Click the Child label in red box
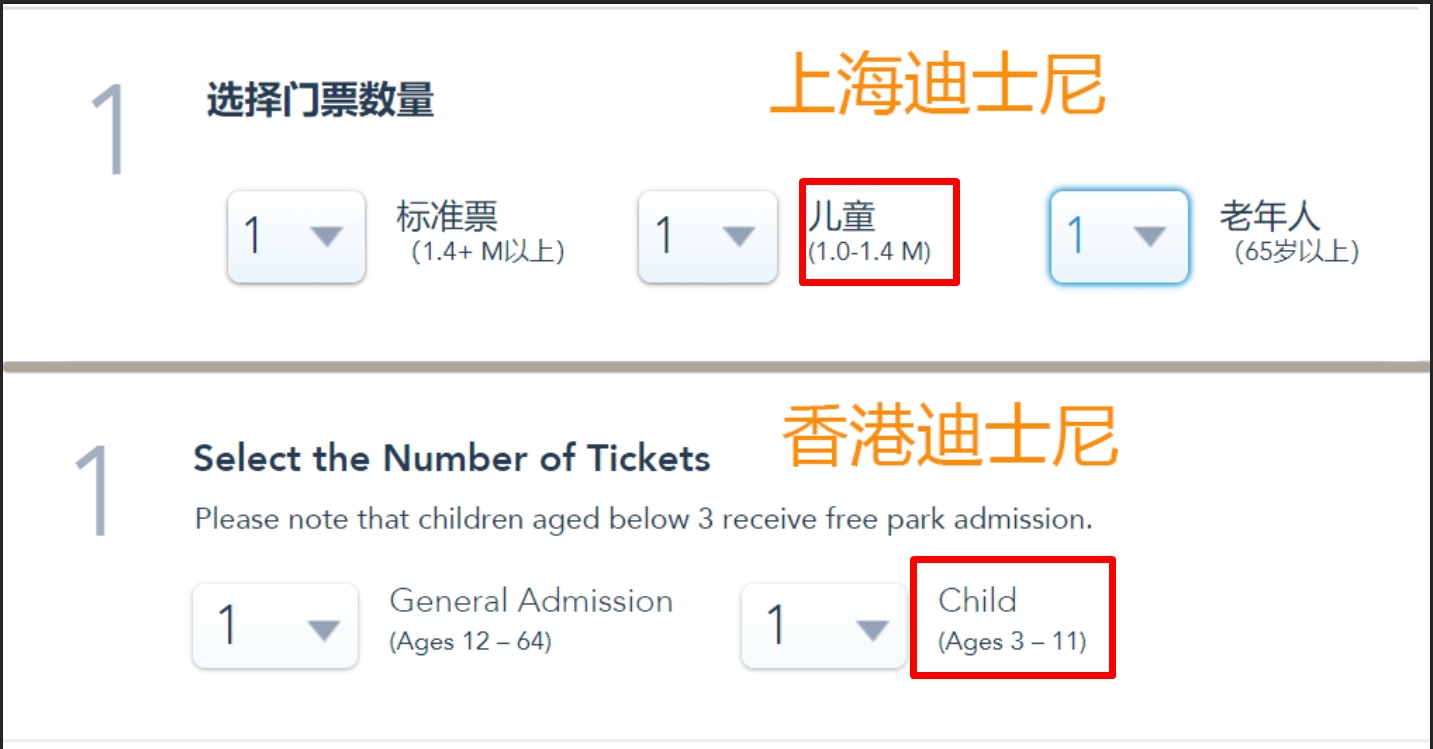Image resolution: width=1433 pixels, height=749 pixels. tap(977, 600)
